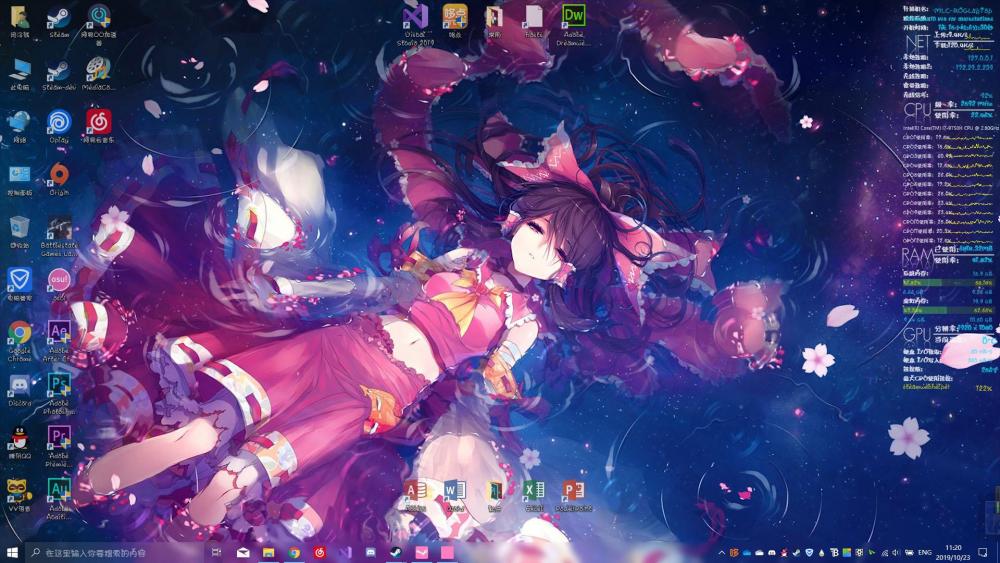1000x563 pixels.
Task: Open File Explorer from the taskbar
Action: tap(268, 552)
